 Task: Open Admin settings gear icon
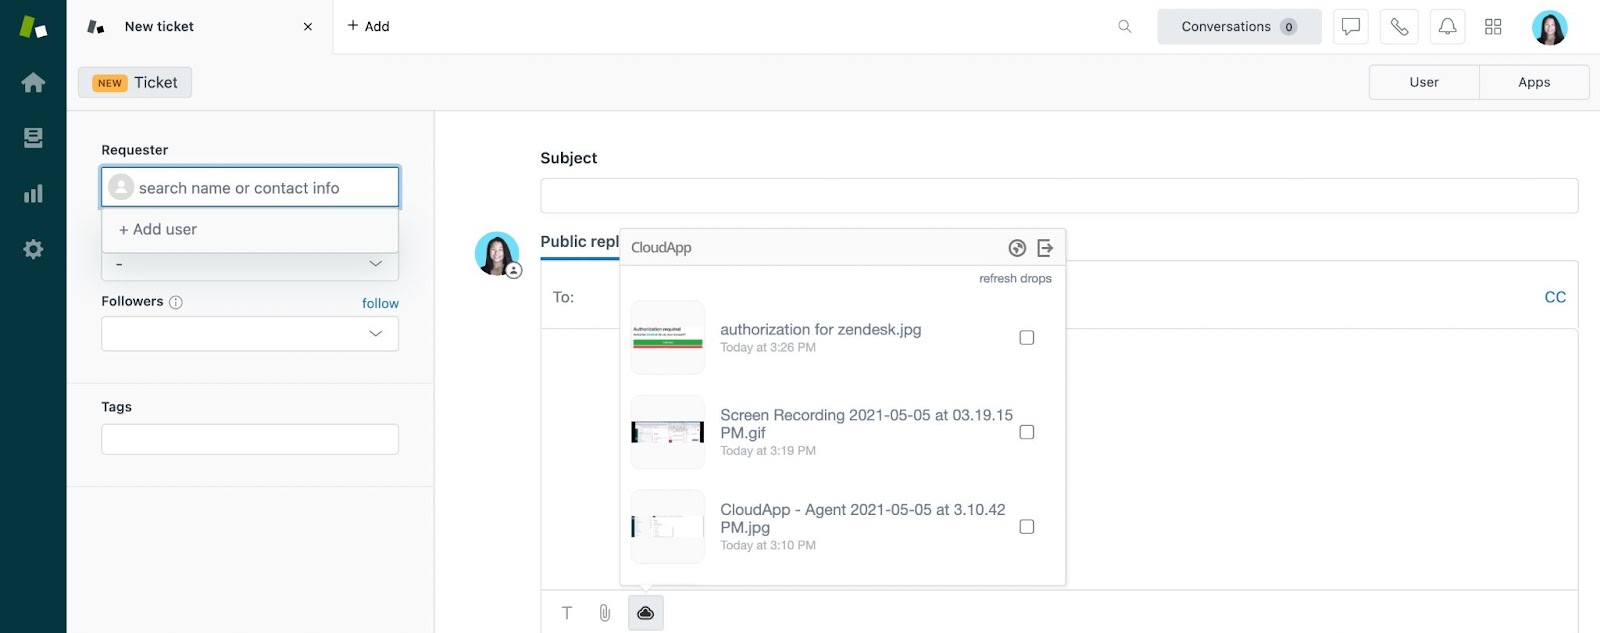33,249
